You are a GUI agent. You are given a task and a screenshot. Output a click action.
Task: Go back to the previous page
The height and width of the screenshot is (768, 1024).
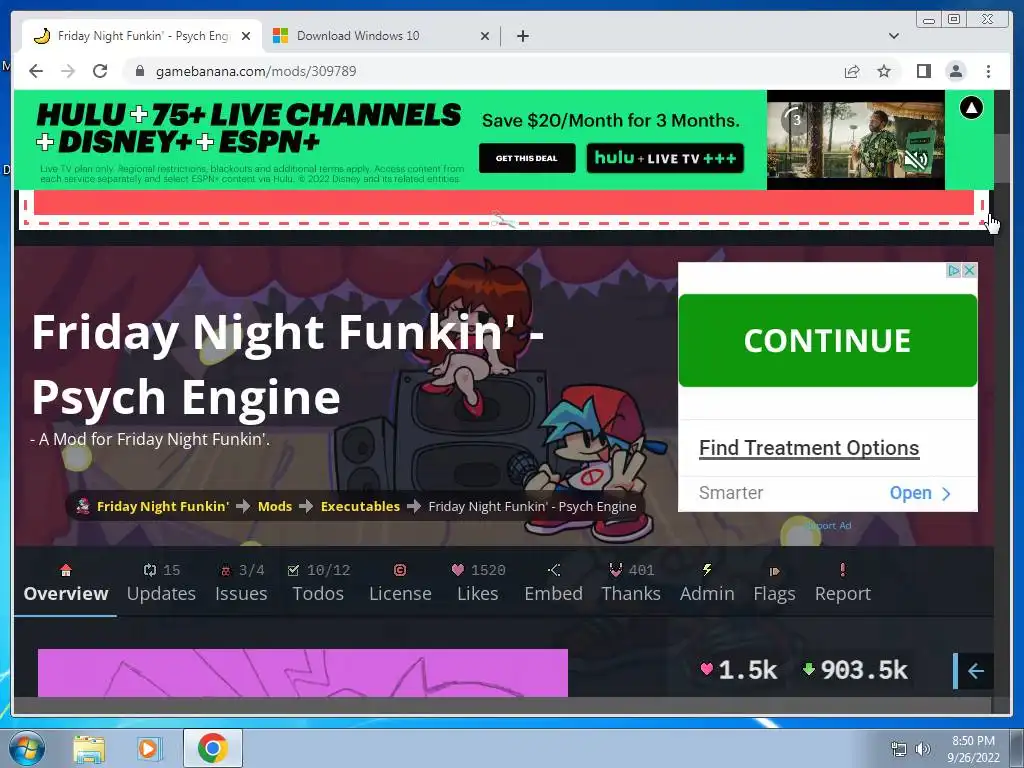[x=36, y=71]
